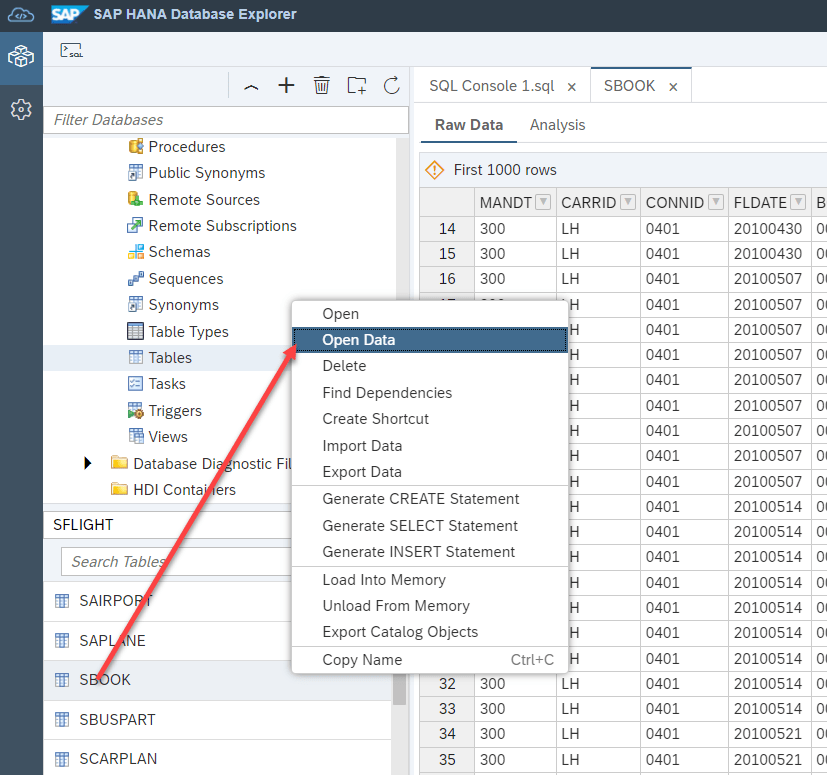827x775 pixels.
Task: Click the trash icon to remove database
Action: click(321, 86)
